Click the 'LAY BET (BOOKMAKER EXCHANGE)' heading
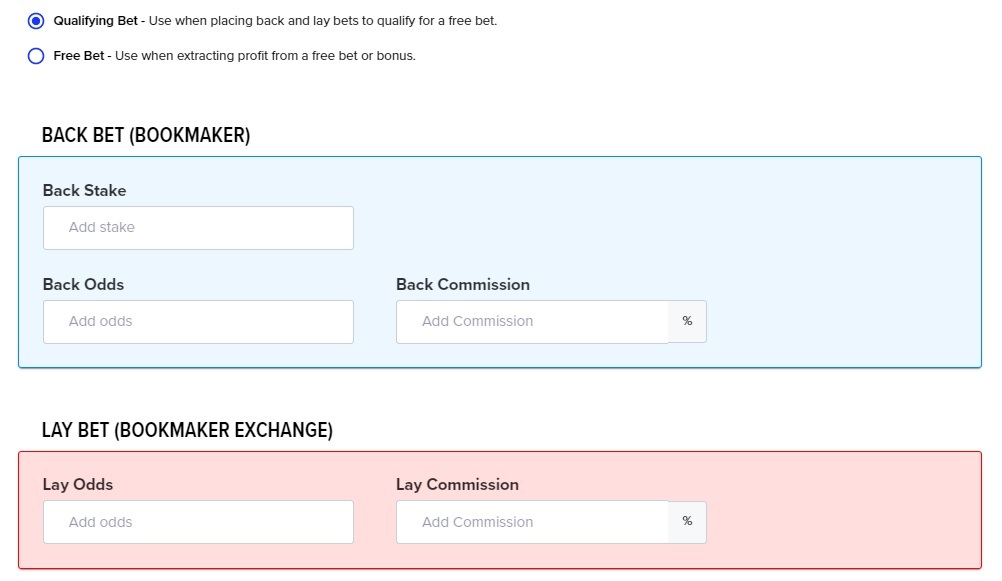The height and width of the screenshot is (581, 1002). [187, 430]
